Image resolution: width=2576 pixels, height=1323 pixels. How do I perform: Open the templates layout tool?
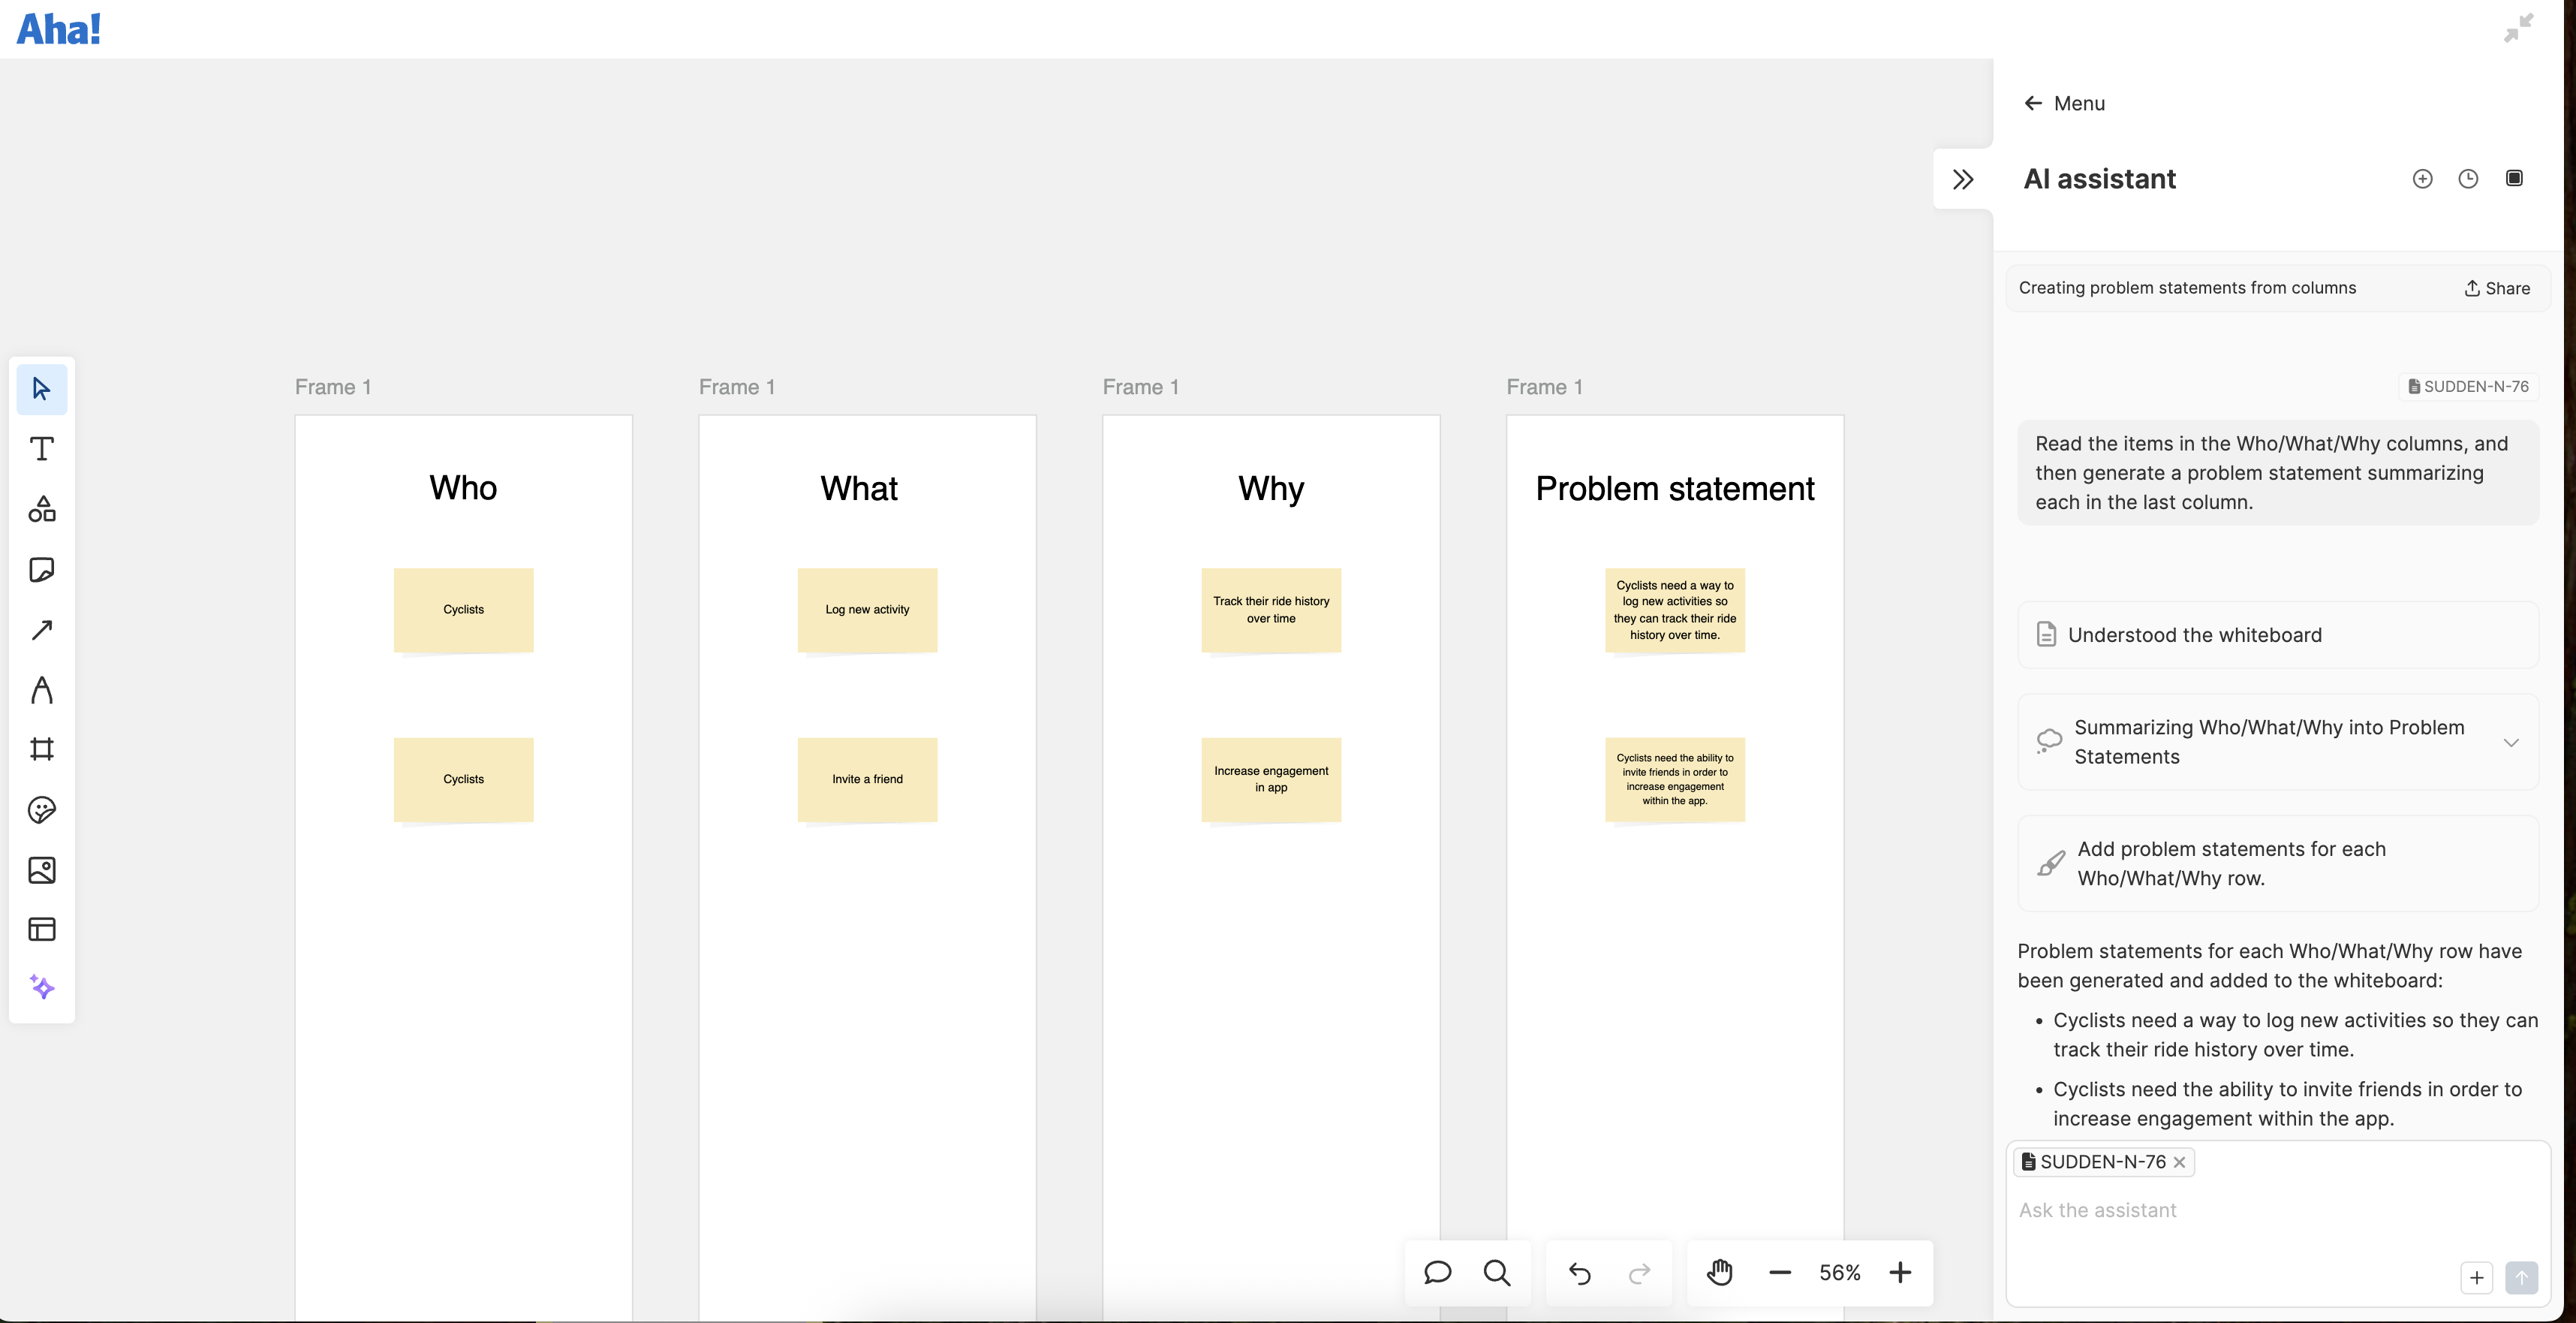(x=41, y=929)
